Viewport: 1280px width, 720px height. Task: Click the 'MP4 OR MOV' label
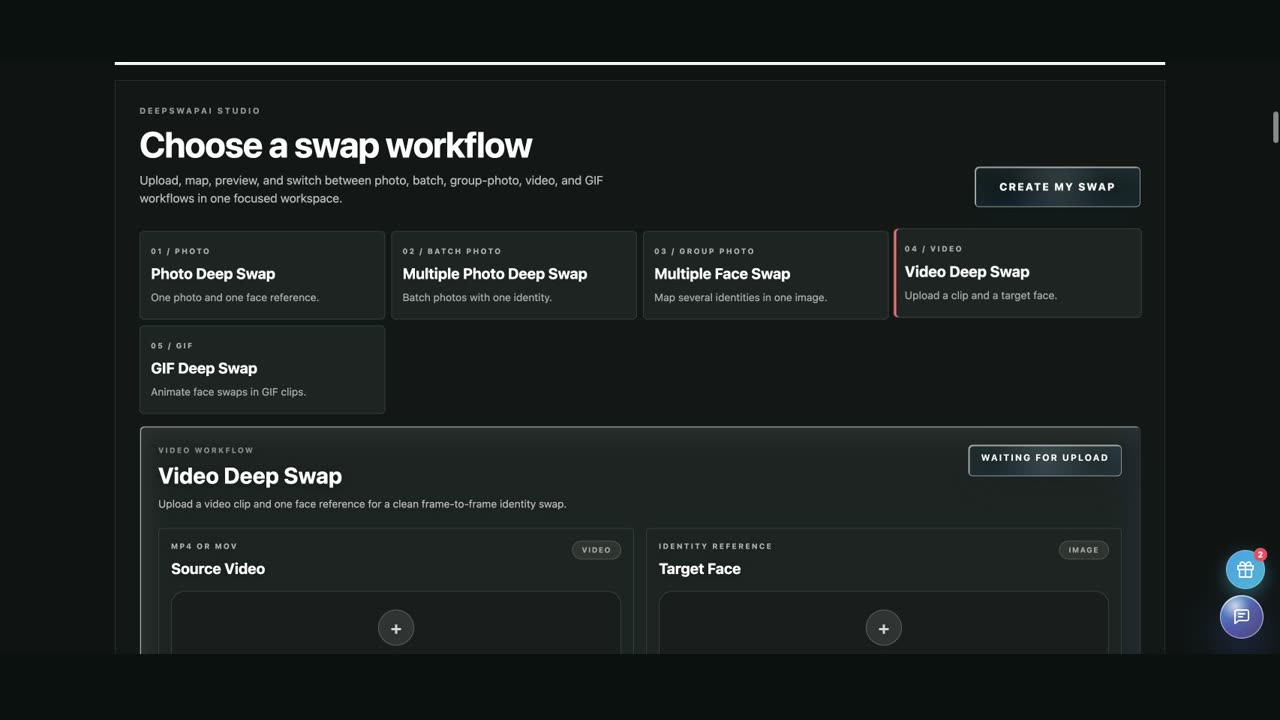pyautogui.click(x=204, y=547)
